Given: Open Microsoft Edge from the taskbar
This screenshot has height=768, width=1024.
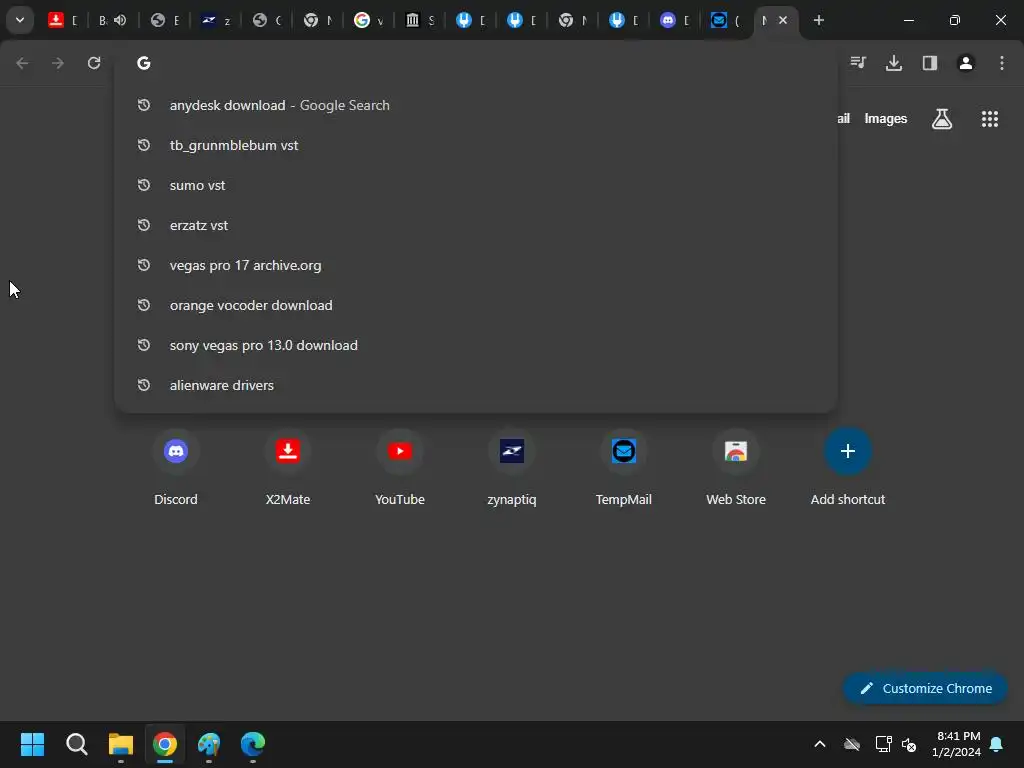Looking at the screenshot, I should tap(253, 744).
